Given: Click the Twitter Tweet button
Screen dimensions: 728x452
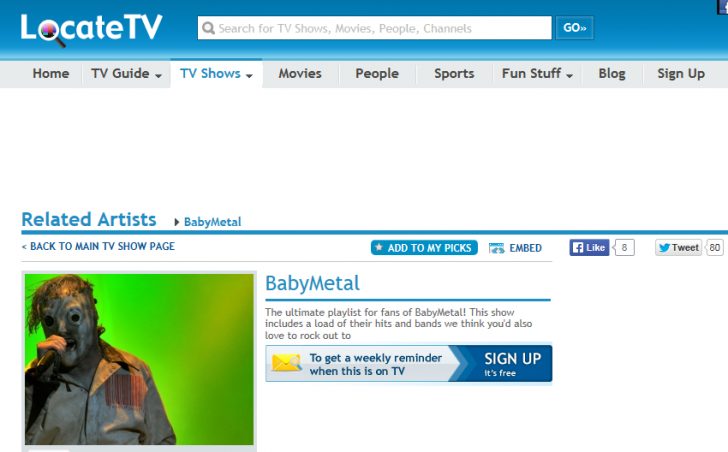Looking at the screenshot, I should pos(679,247).
